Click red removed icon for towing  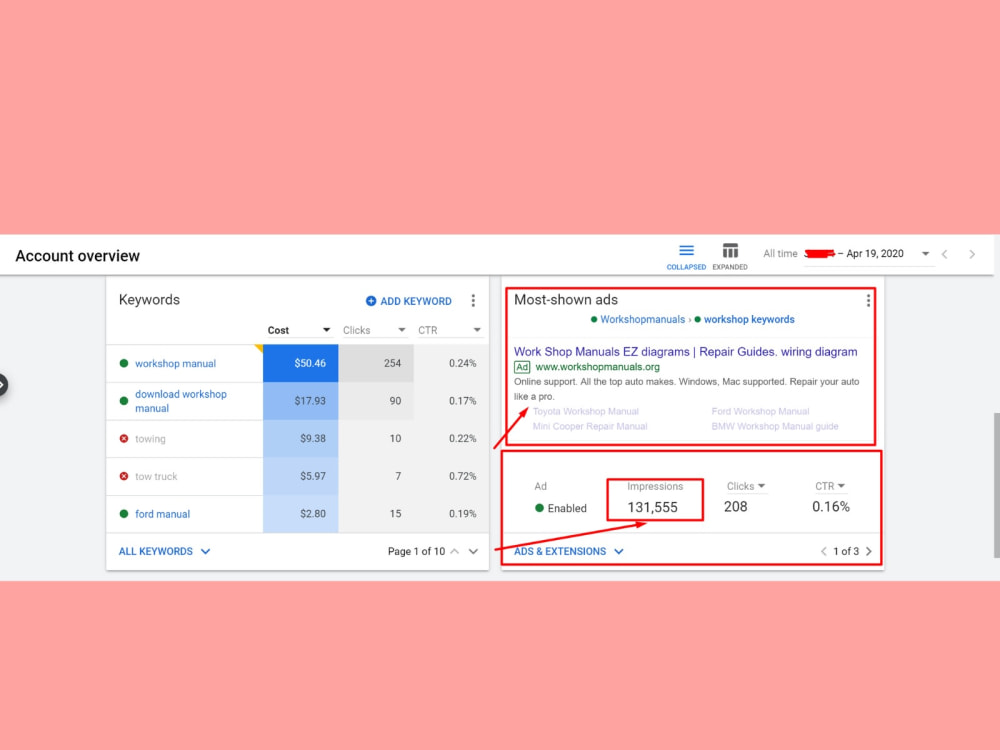click(x=124, y=439)
